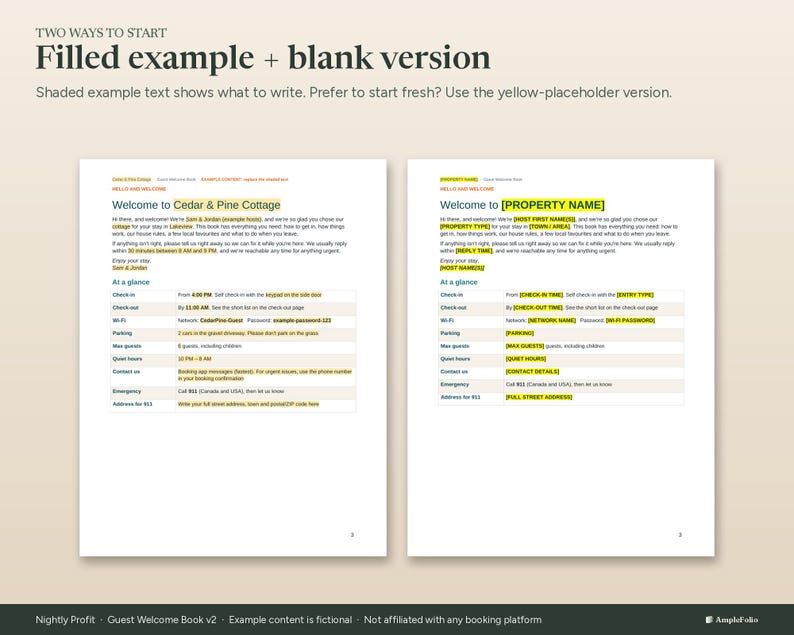Select the [HOST FIRST NAME(S)] placeholder

tap(544, 219)
